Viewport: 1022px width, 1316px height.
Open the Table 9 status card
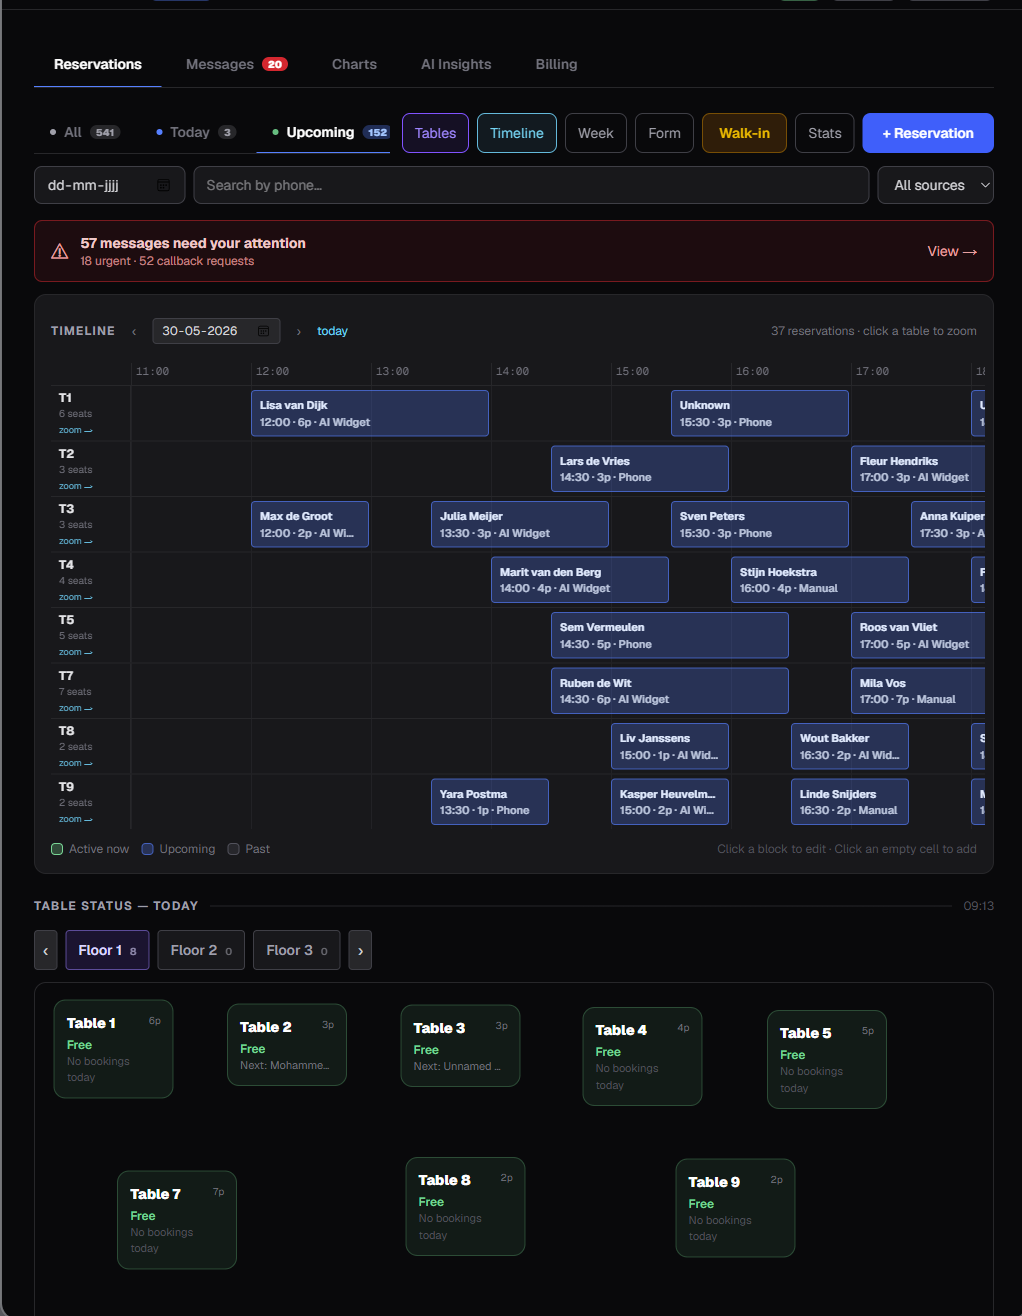736,1208
